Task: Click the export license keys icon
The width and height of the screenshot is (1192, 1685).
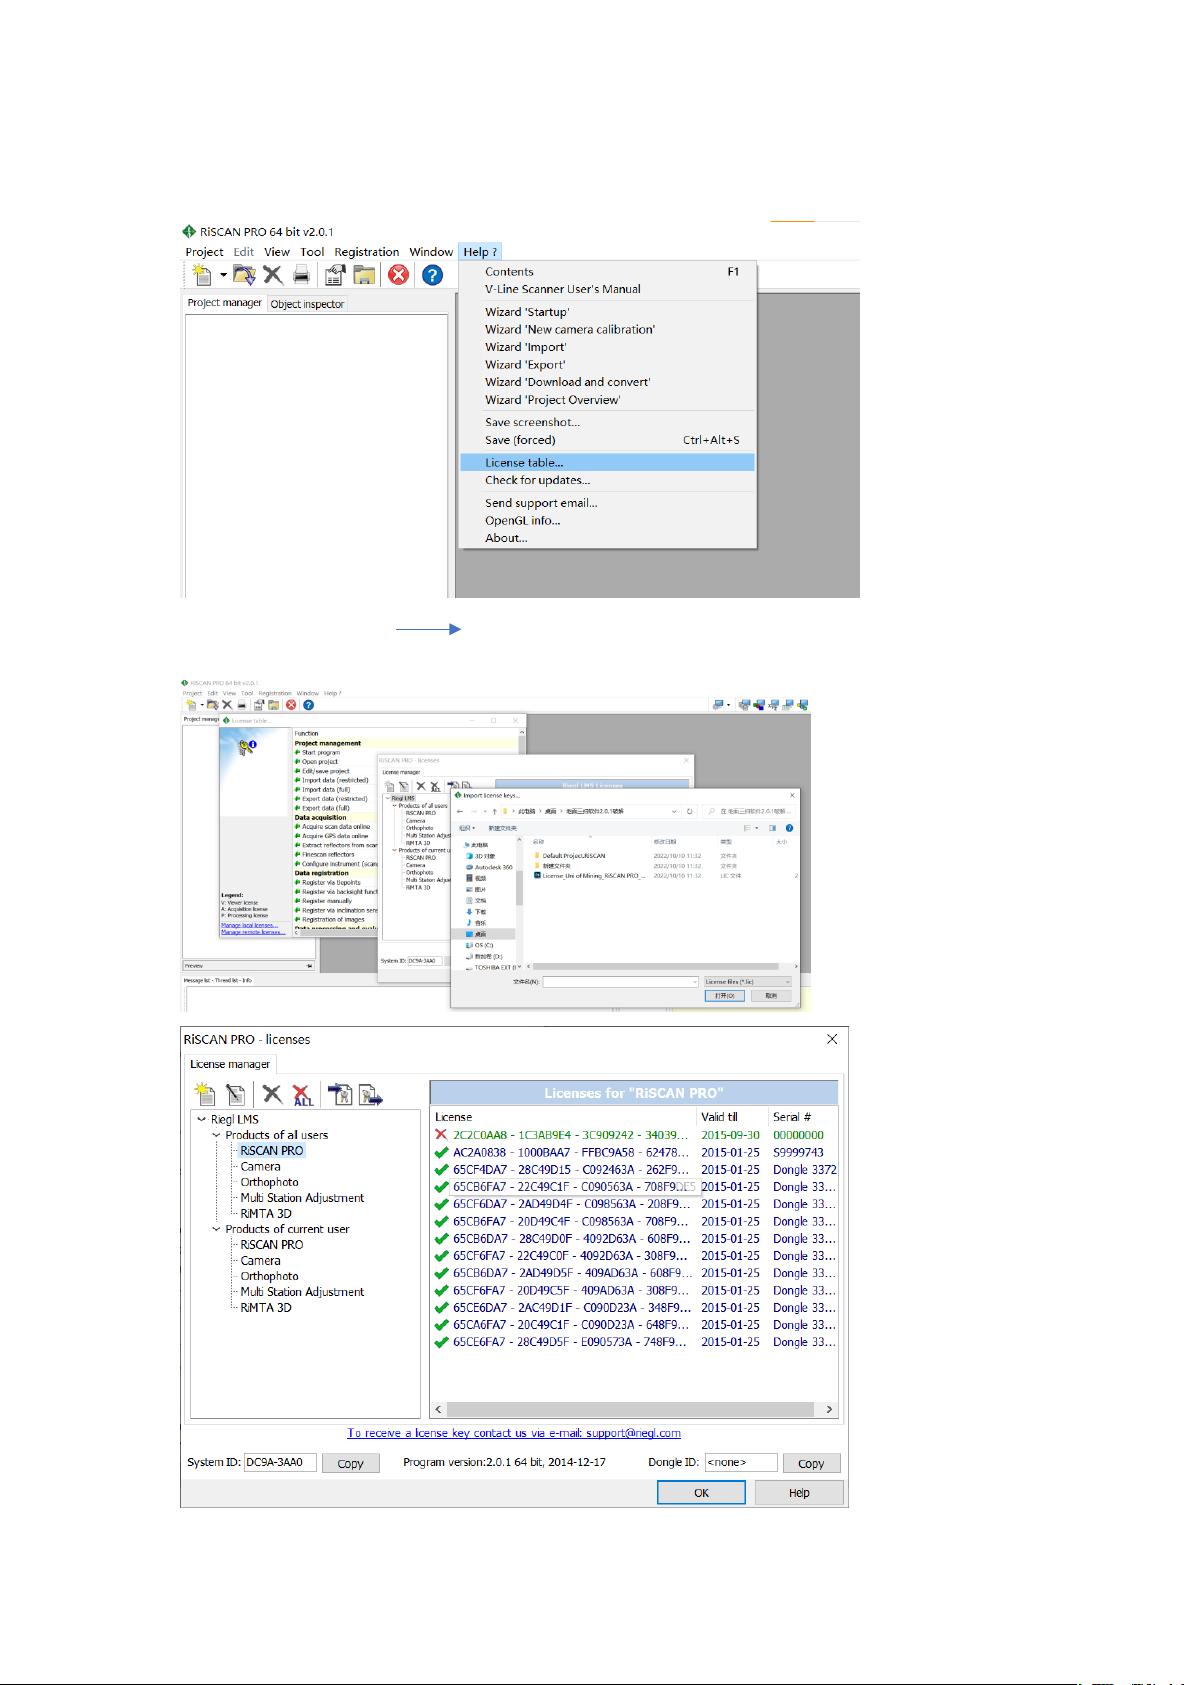Action: click(371, 1095)
